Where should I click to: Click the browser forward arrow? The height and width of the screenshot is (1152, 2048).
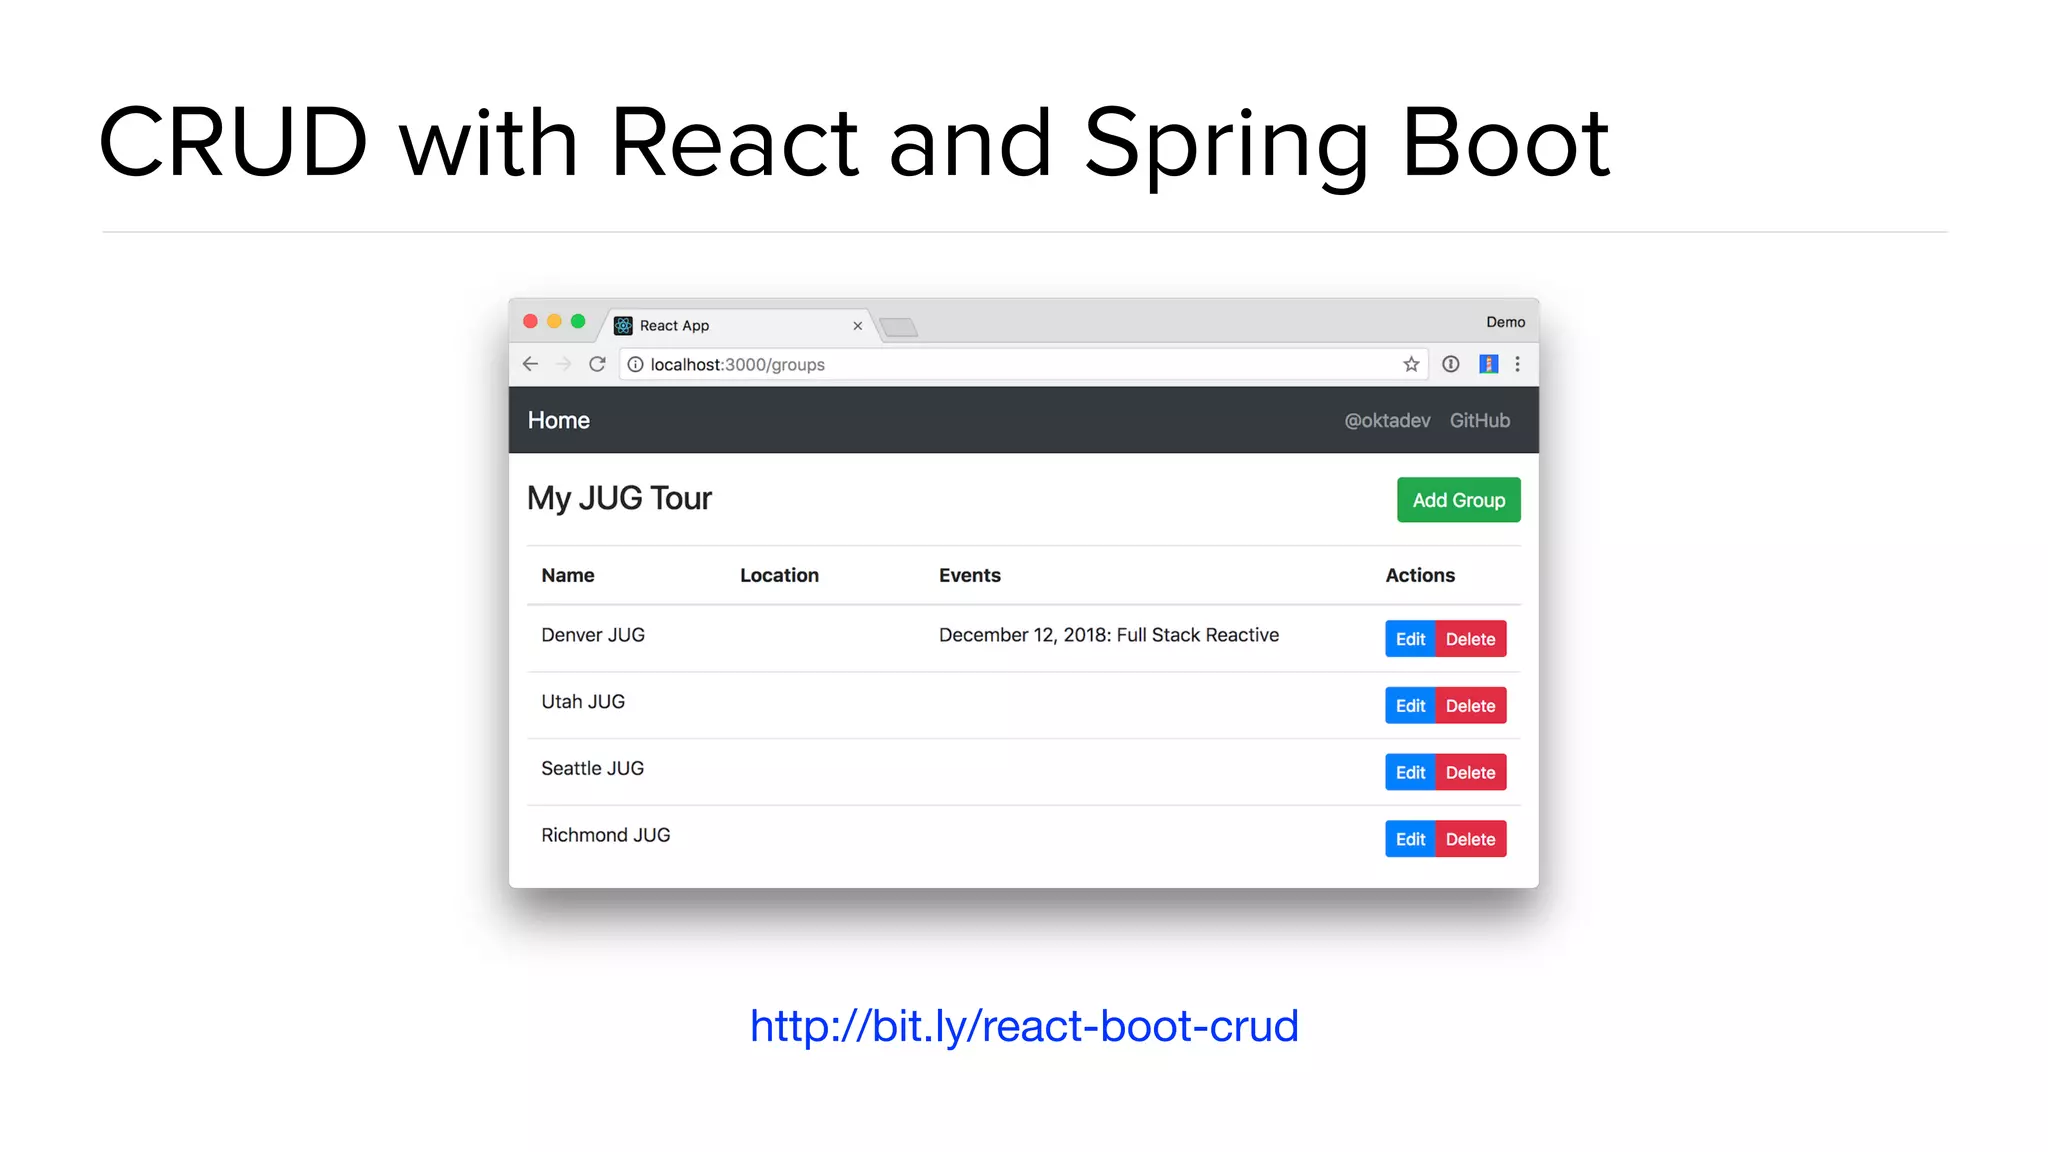coord(564,364)
